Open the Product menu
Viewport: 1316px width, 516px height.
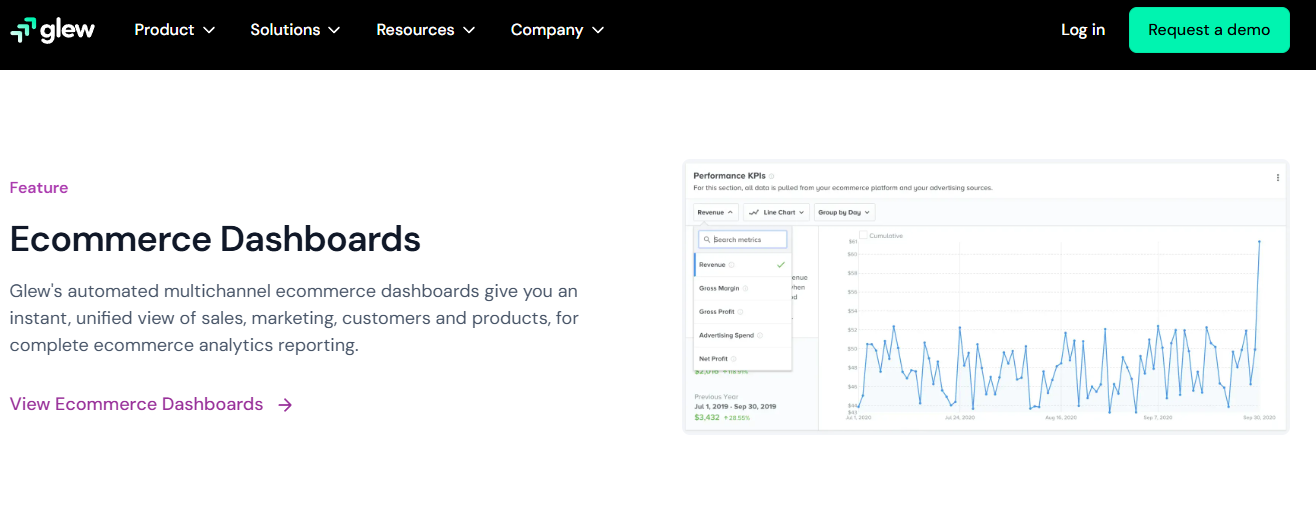(x=175, y=30)
